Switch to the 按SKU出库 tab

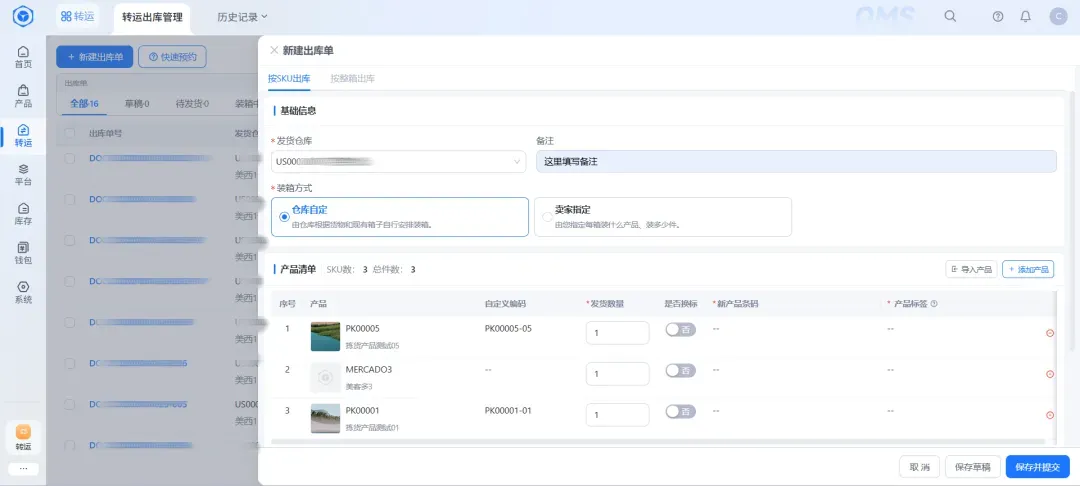click(289, 78)
